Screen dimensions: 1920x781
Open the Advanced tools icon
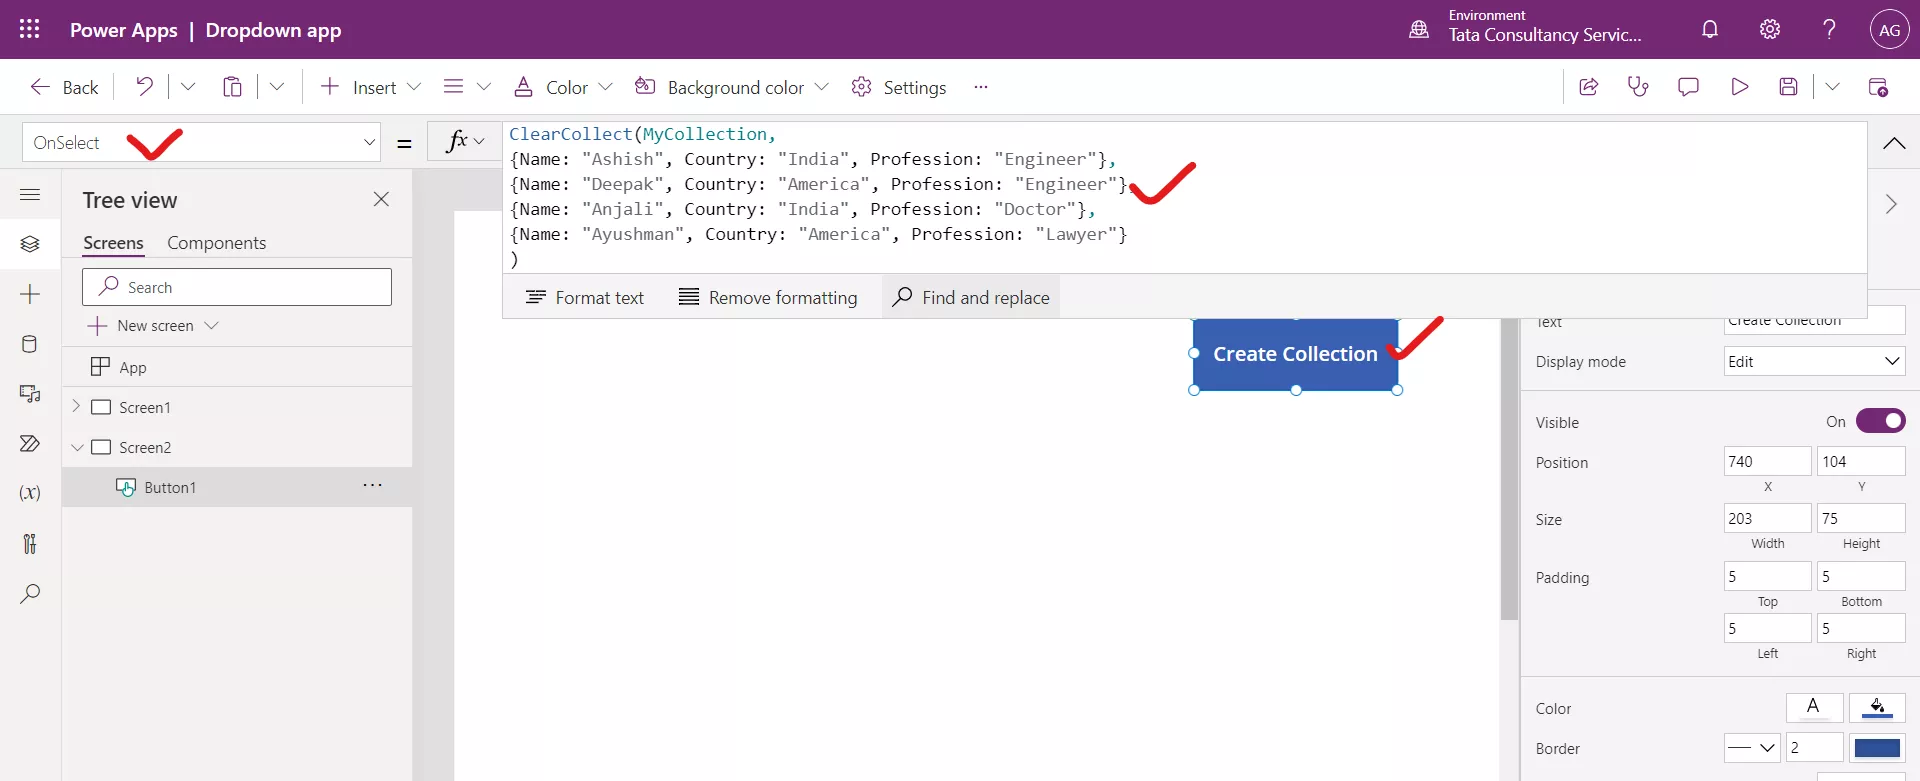pyautogui.click(x=30, y=543)
